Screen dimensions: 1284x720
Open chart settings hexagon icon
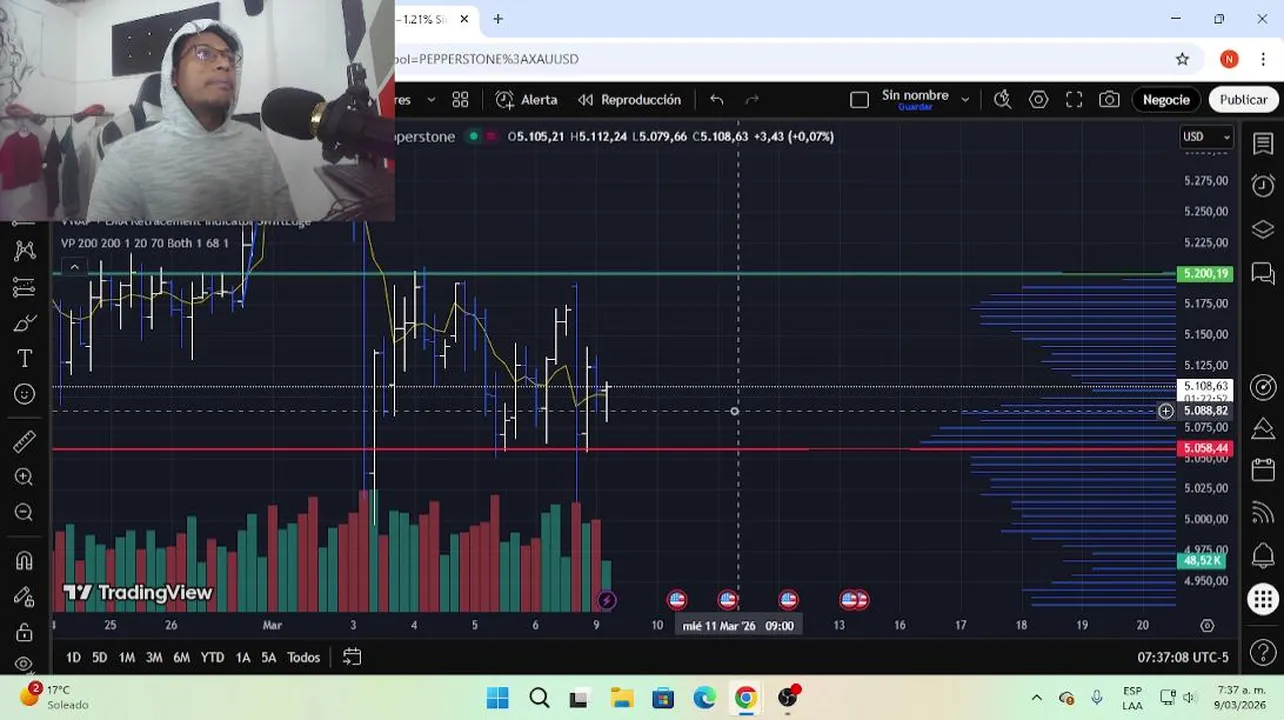1038,99
